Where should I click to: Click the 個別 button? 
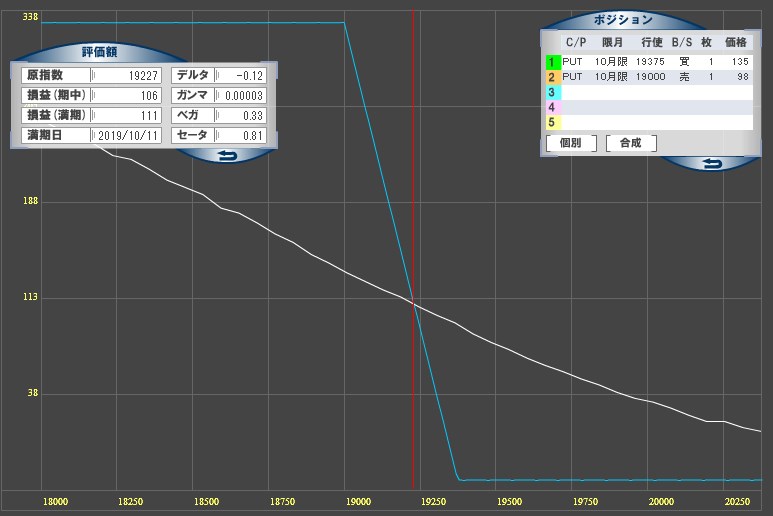(571, 143)
